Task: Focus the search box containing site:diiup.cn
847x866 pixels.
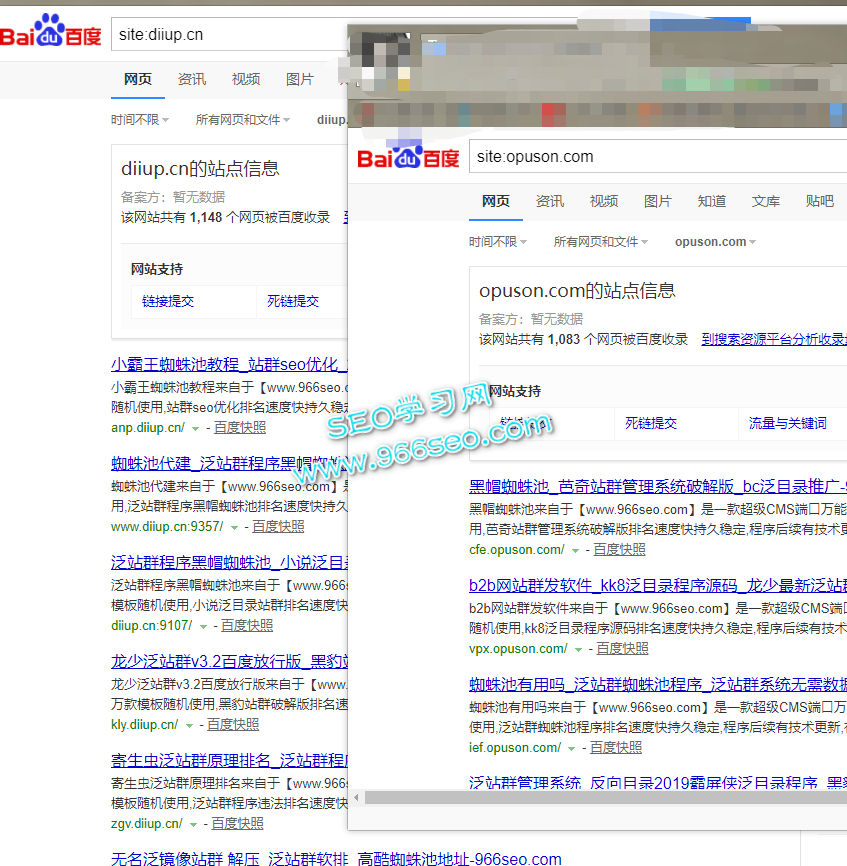Action: click(229, 34)
